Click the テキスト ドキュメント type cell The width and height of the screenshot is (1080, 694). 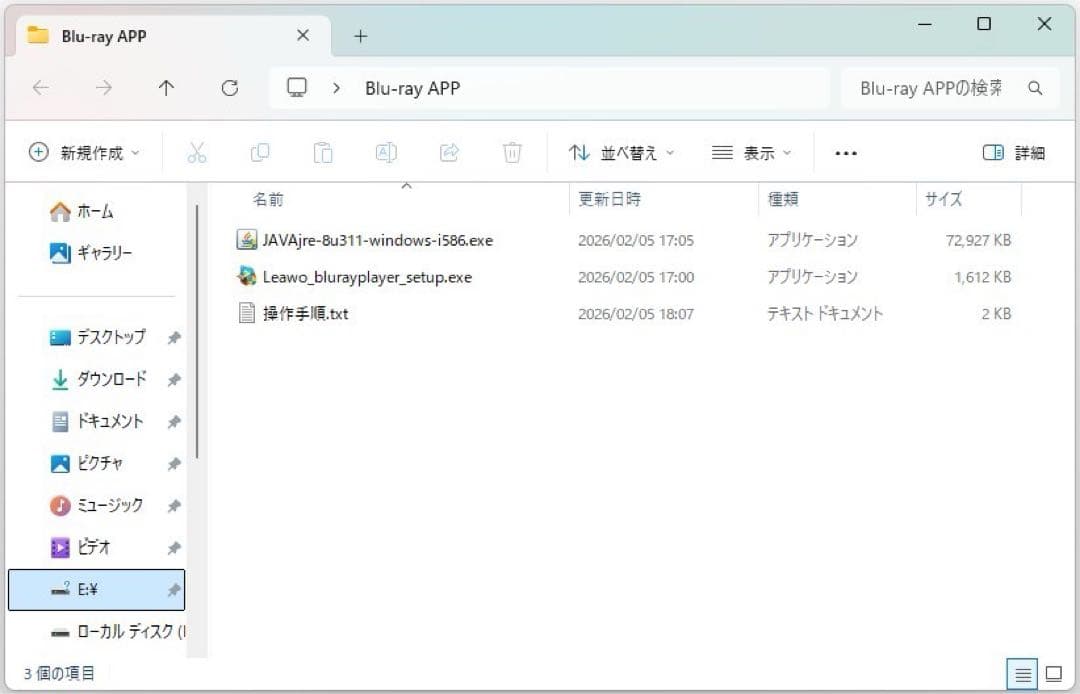click(824, 313)
